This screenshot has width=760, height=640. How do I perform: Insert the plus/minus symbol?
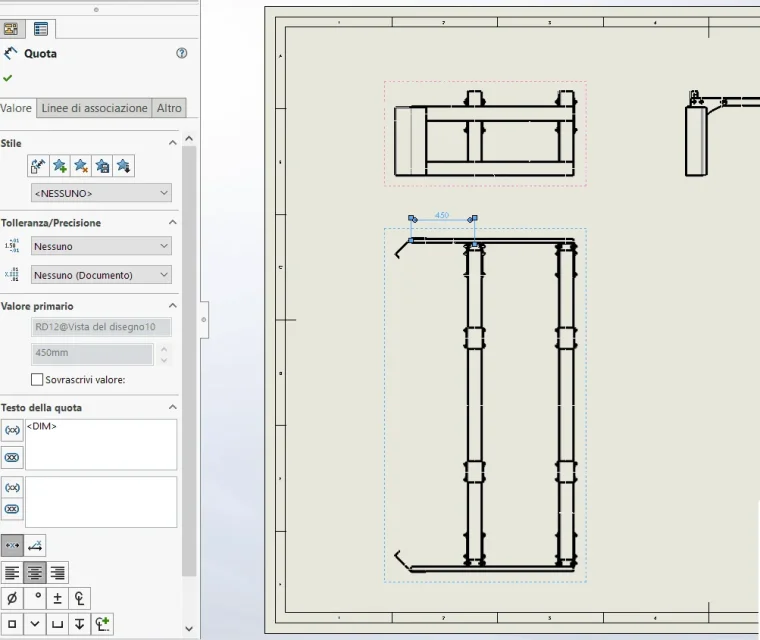pyautogui.click(x=57, y=598)
